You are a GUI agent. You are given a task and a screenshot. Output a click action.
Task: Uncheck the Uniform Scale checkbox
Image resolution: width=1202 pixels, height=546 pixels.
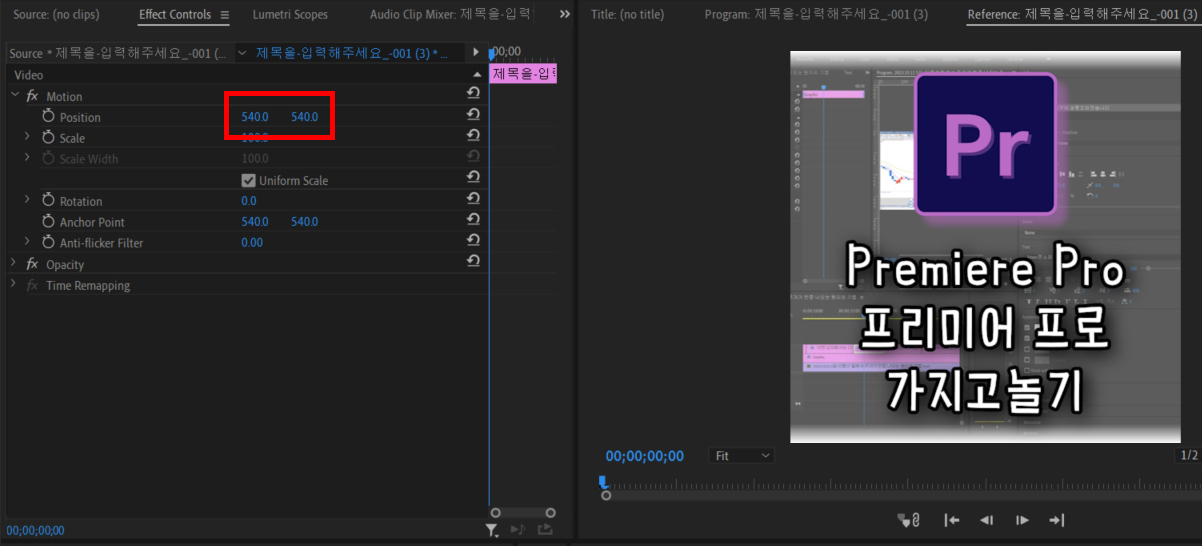click(x=249, y=180)
